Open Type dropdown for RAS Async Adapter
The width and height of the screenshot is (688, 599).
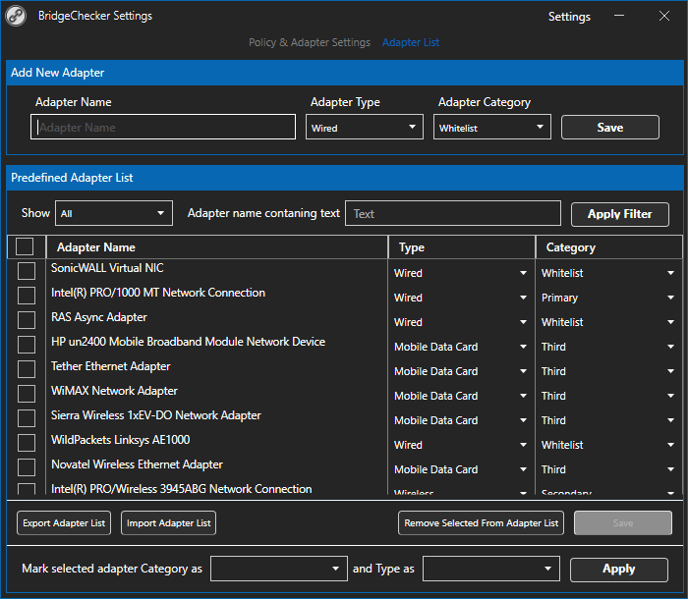point(461,322)
